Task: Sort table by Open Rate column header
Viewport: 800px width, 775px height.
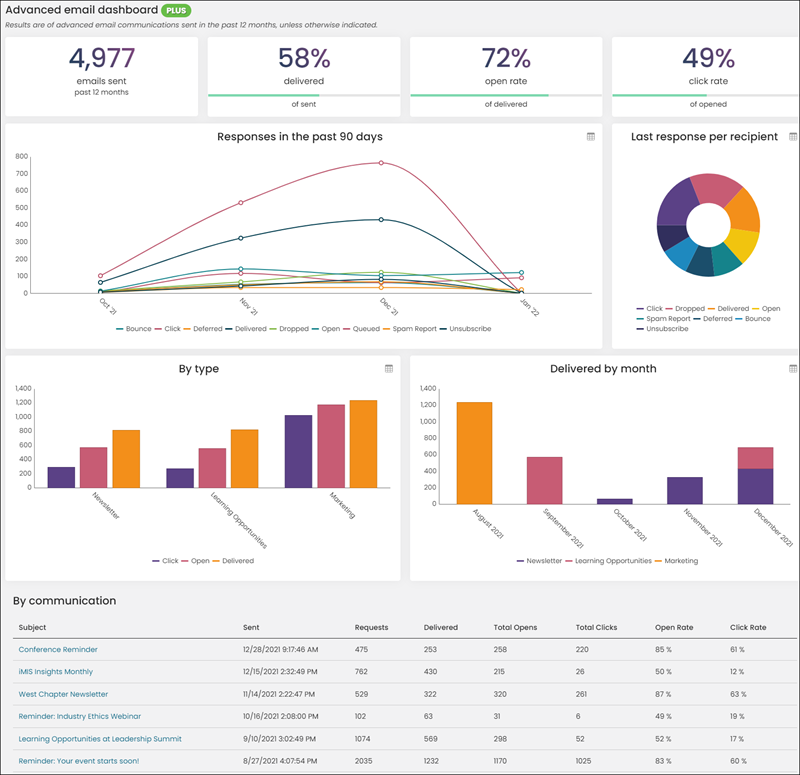Action: [x=674, y=628]
